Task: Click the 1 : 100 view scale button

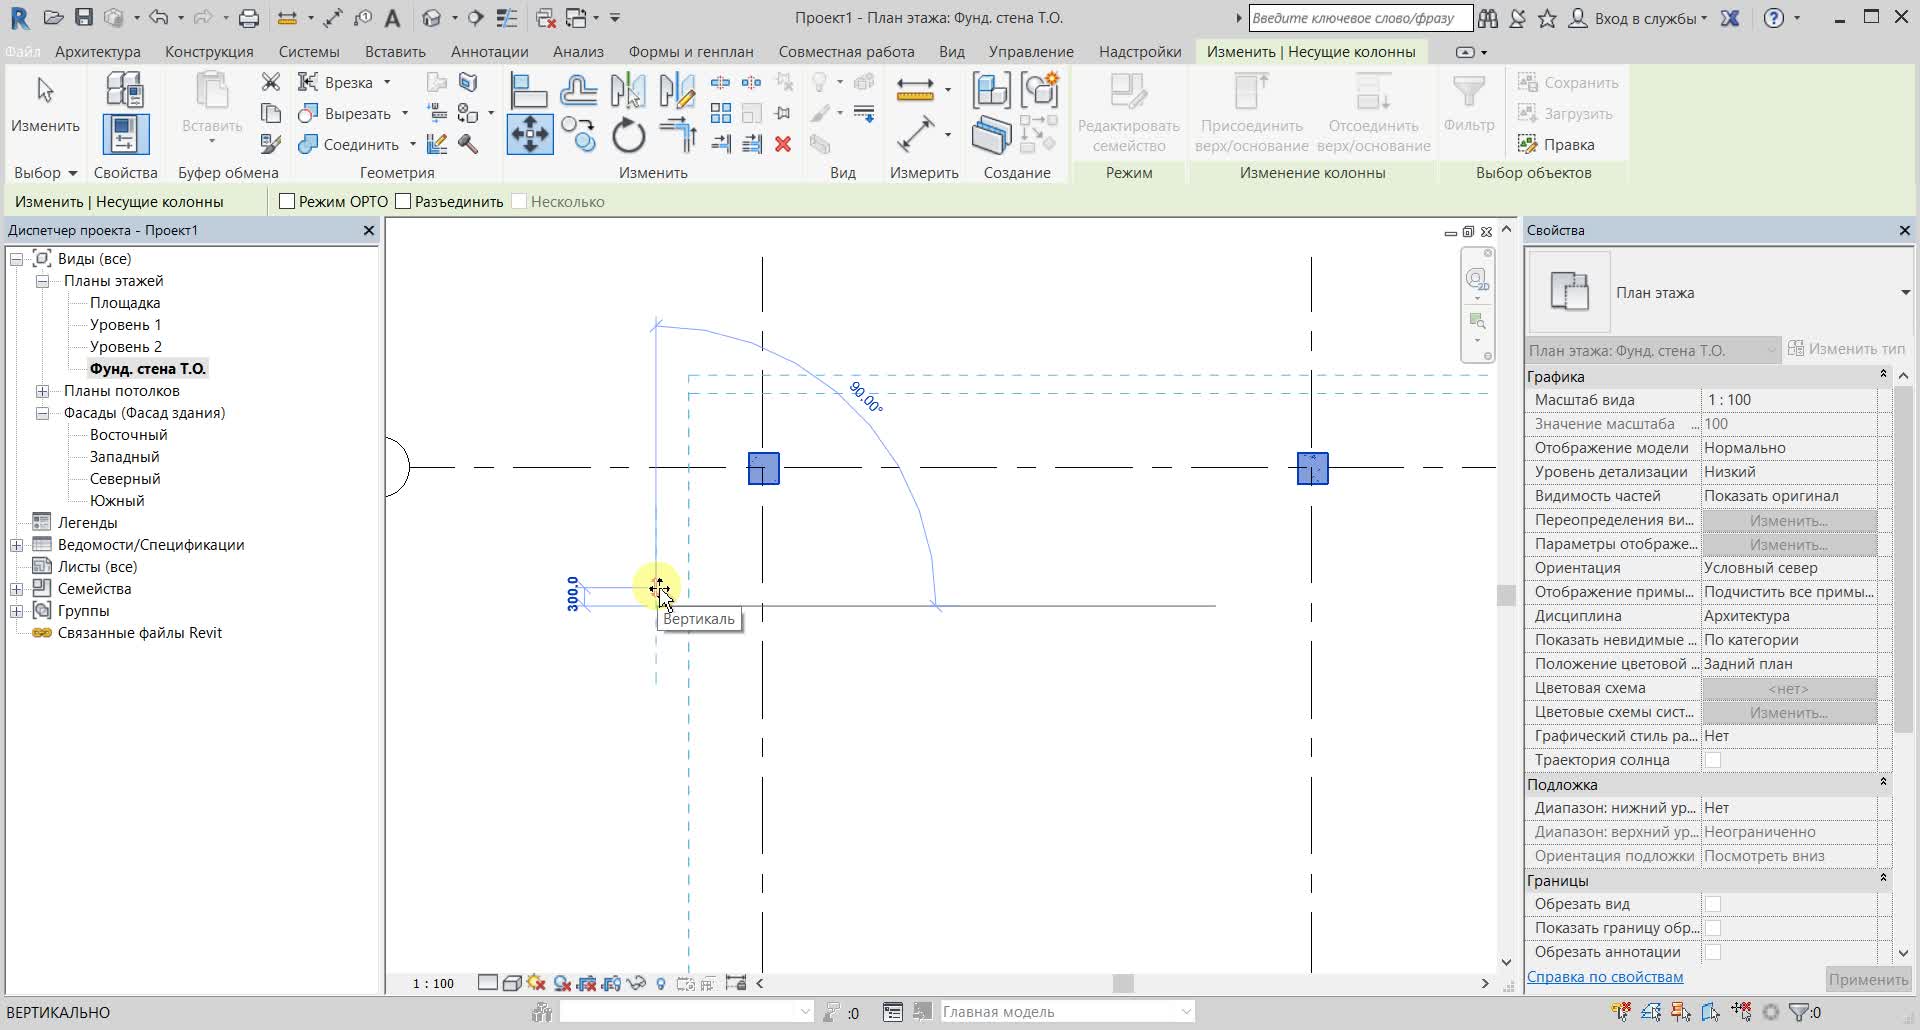Action: pyautogui.click(x=433, y=983)
